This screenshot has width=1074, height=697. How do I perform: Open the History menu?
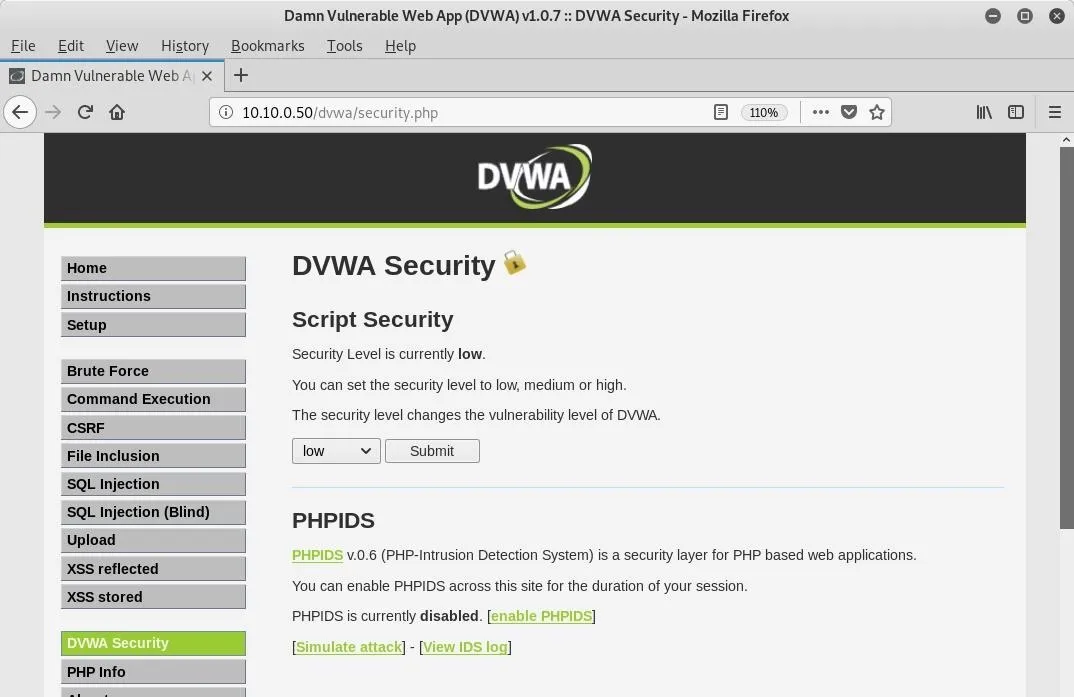pos(185,46)
